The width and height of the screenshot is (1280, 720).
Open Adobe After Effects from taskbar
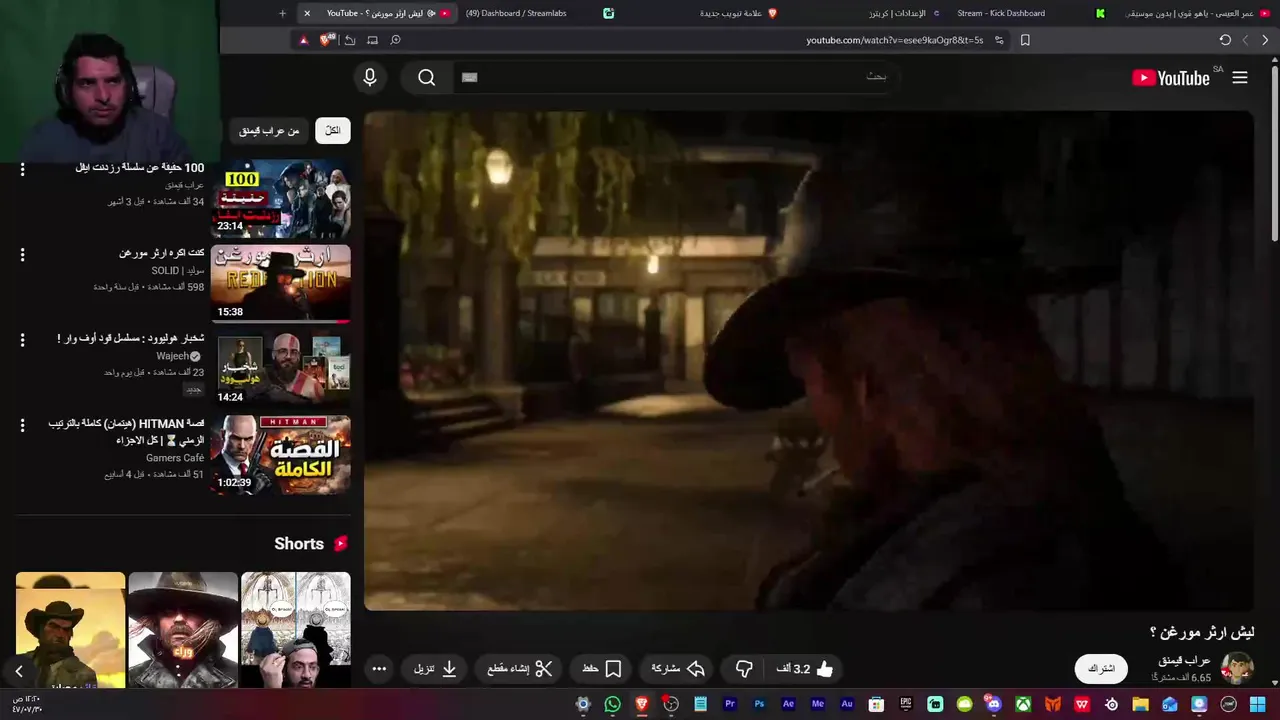coord(788,704)
